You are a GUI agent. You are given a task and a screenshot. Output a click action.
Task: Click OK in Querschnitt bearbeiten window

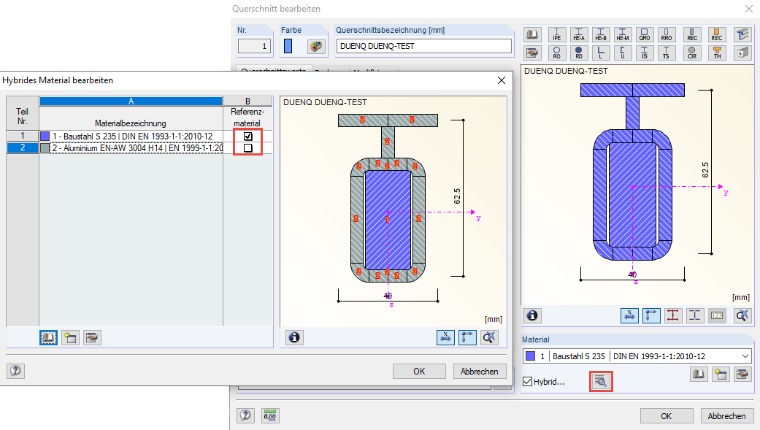[x=666, y=416]
